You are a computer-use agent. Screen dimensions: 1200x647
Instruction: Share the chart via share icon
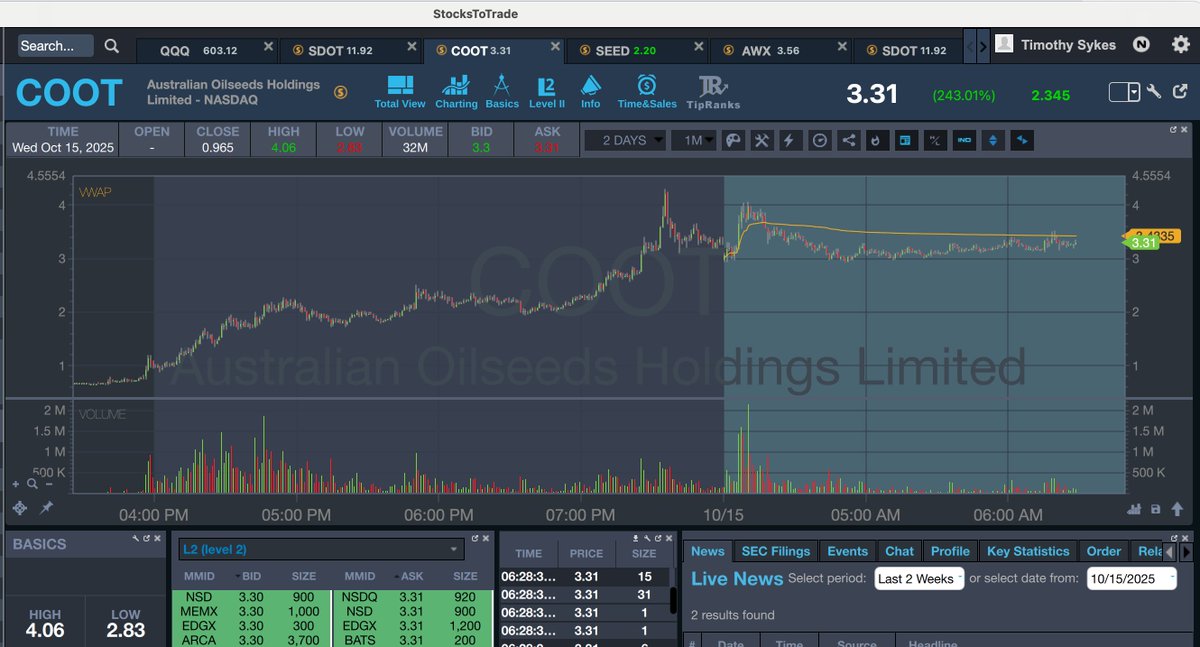tap(848, 141)
